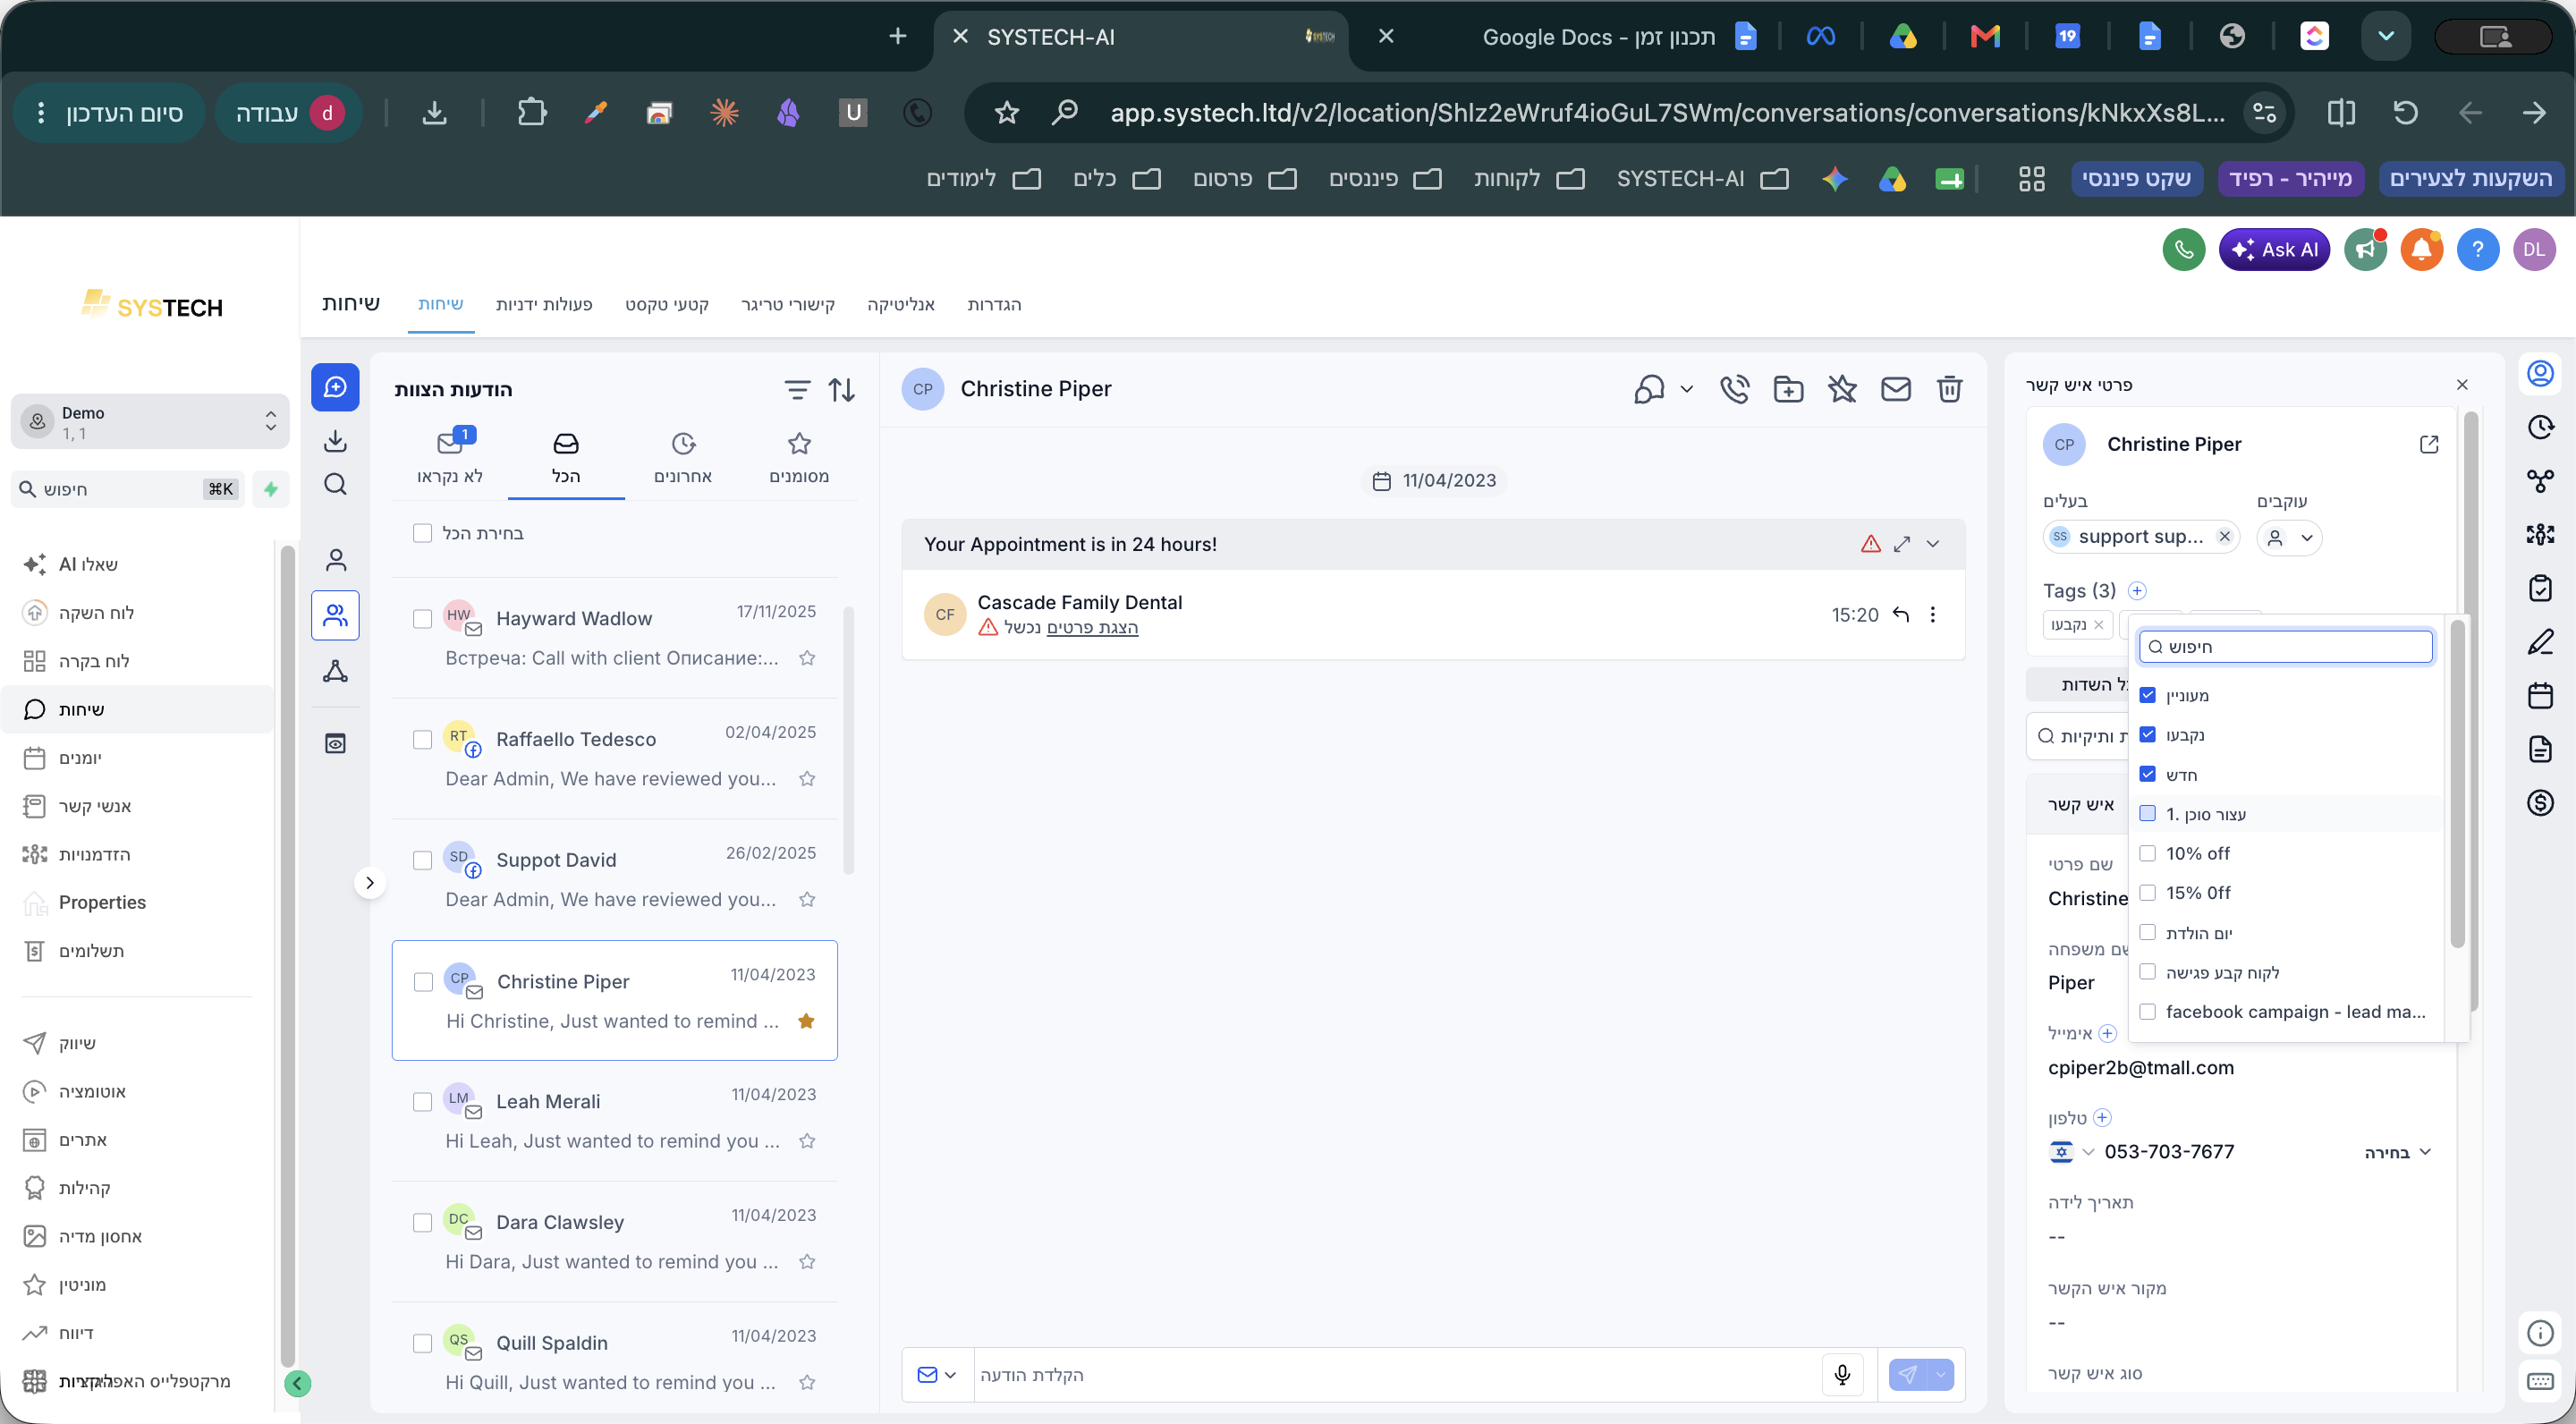Remove support sup... owner with X

(2224, 537)
